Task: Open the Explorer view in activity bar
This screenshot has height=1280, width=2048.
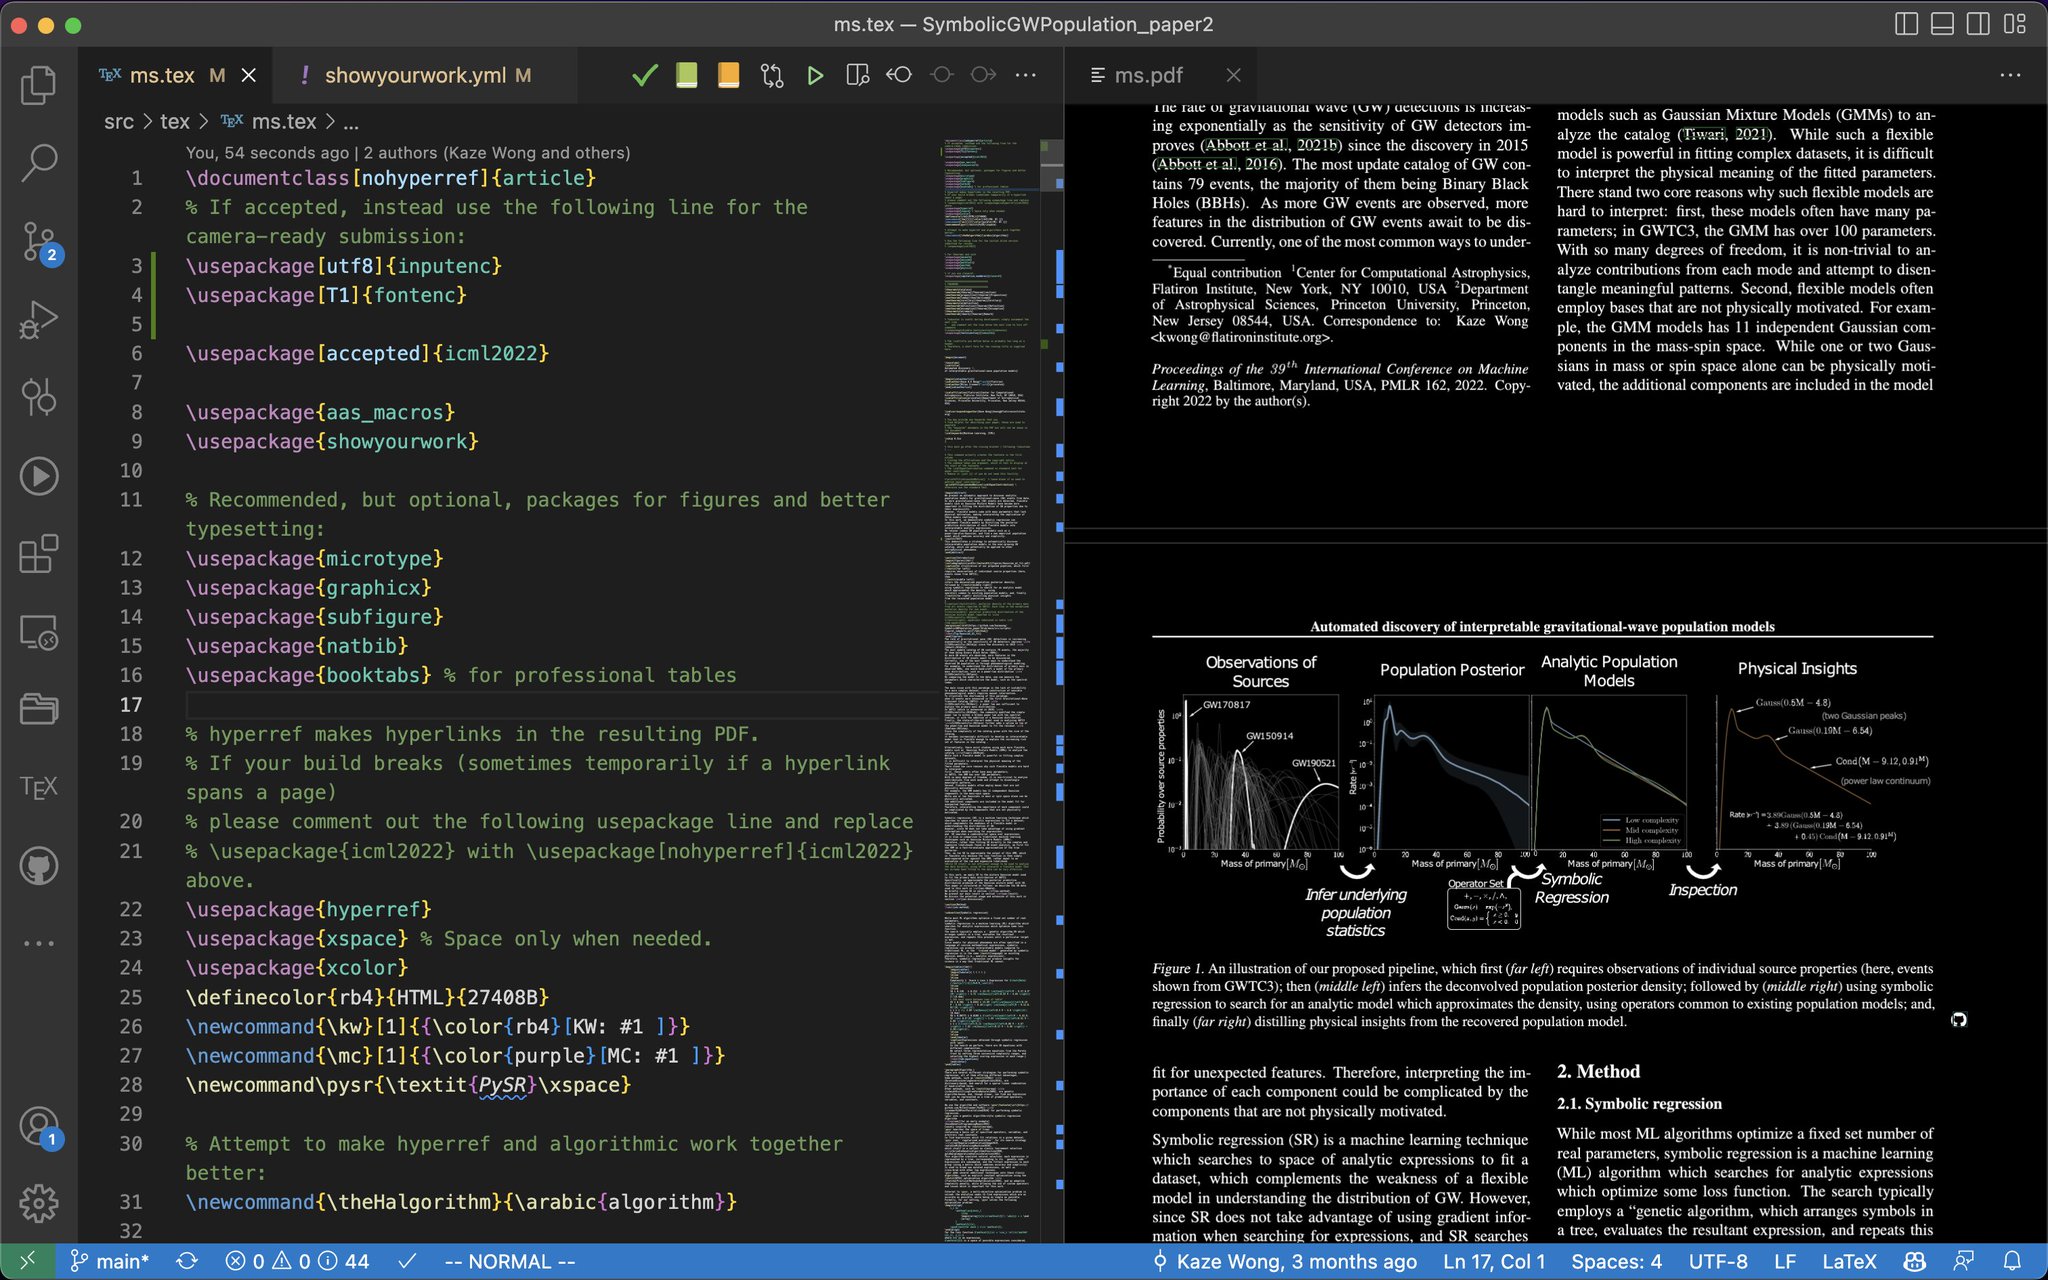Action: point(38,85)
